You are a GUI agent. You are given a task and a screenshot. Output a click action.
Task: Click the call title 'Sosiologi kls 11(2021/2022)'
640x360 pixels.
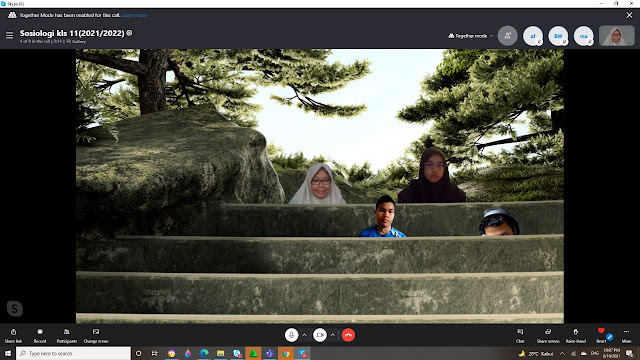click(72, 33)
